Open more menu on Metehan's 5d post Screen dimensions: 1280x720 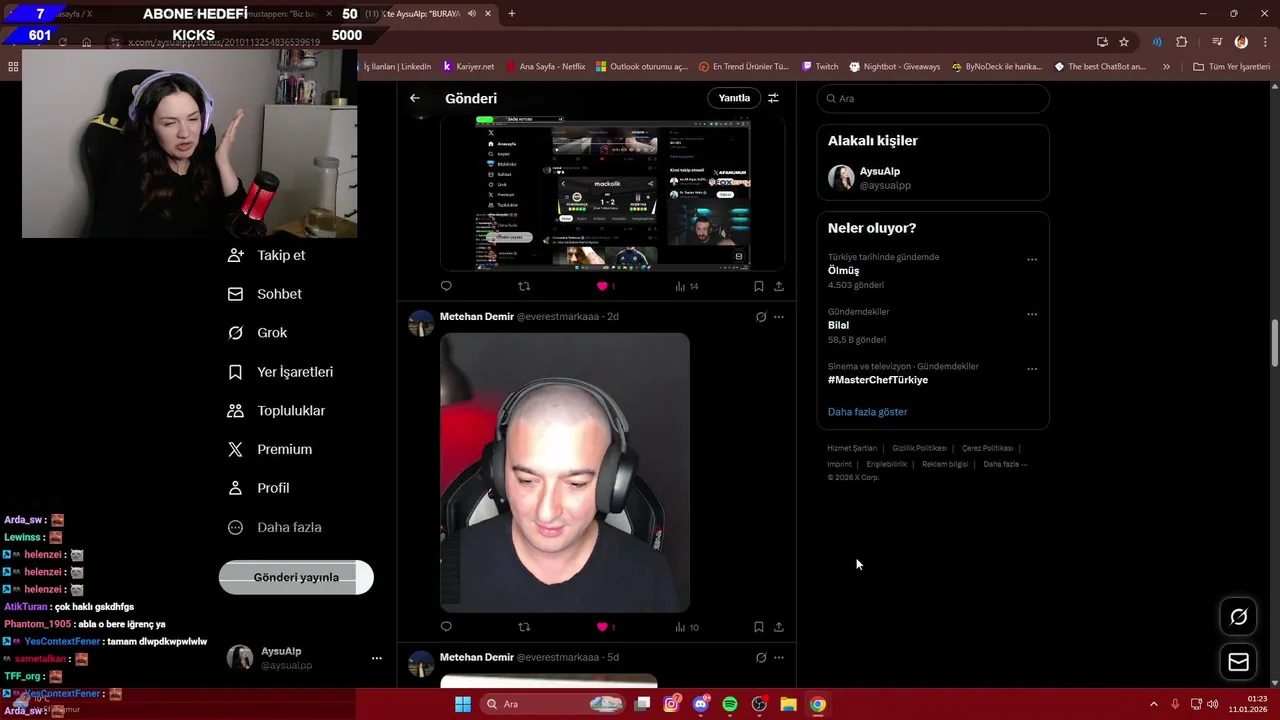(779, 657)
